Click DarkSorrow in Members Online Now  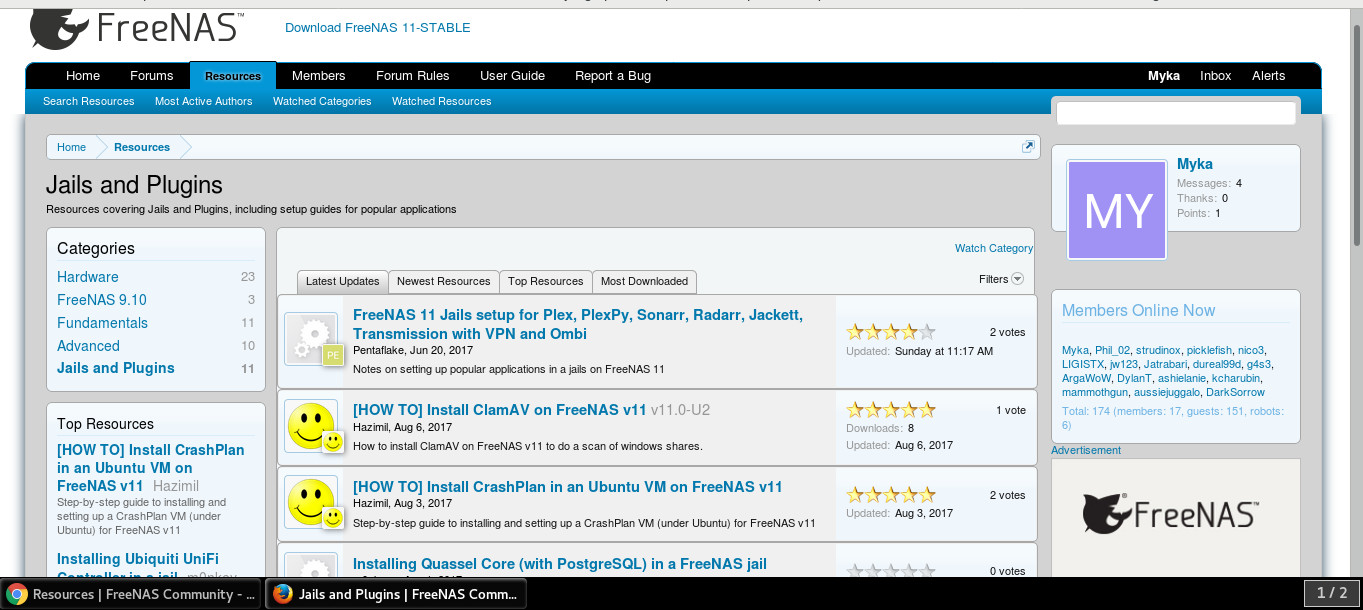pyautogui.click(x=1236, y=392)
